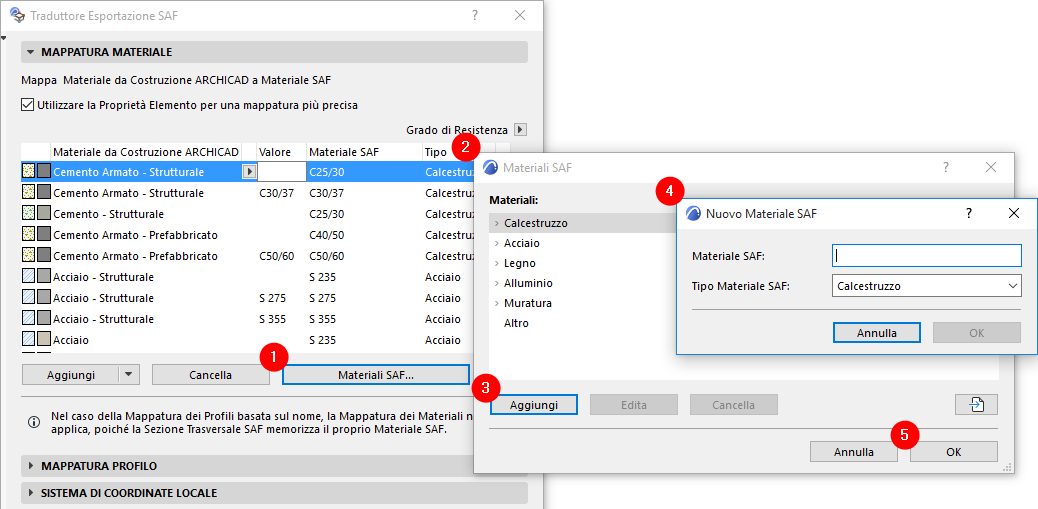Expand the Muratura material group
Viewport: 1038px width, 509px height.
pos(496,303)
